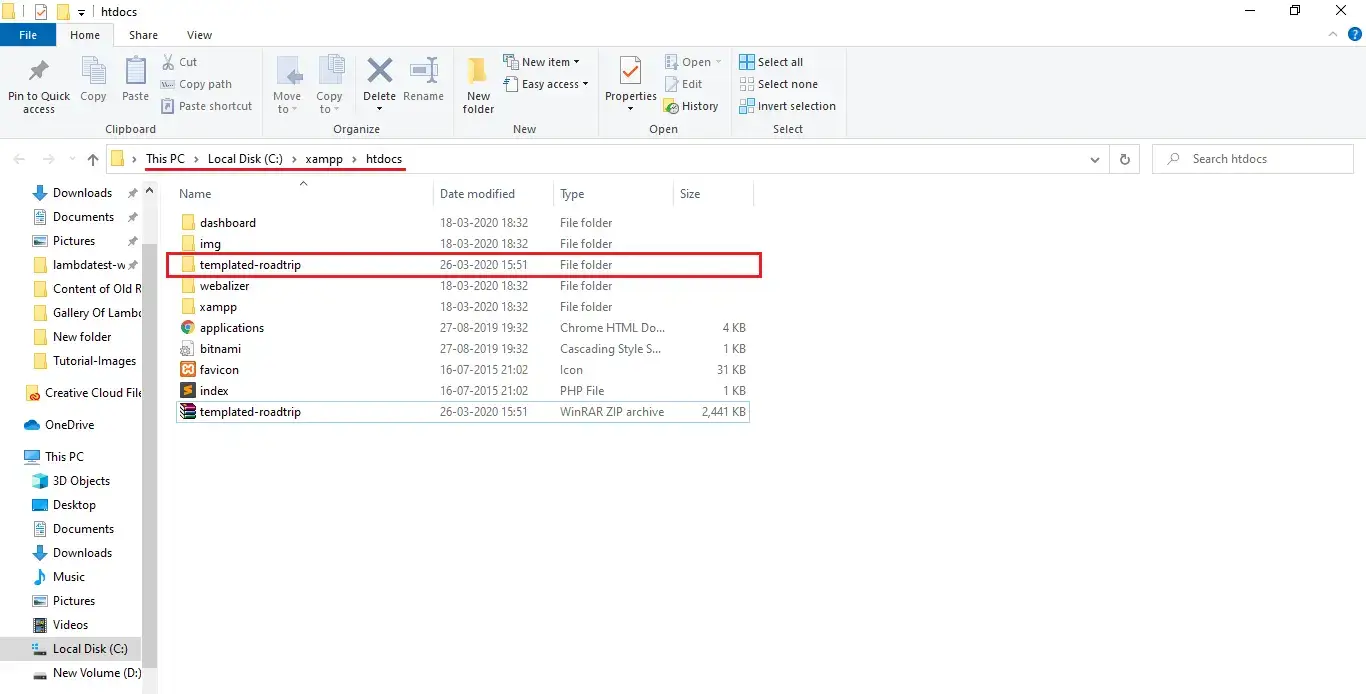1366x694 pixels.
Task: Select the Copy icon in the Clipboard group
Action: click(x=93, y=80)
